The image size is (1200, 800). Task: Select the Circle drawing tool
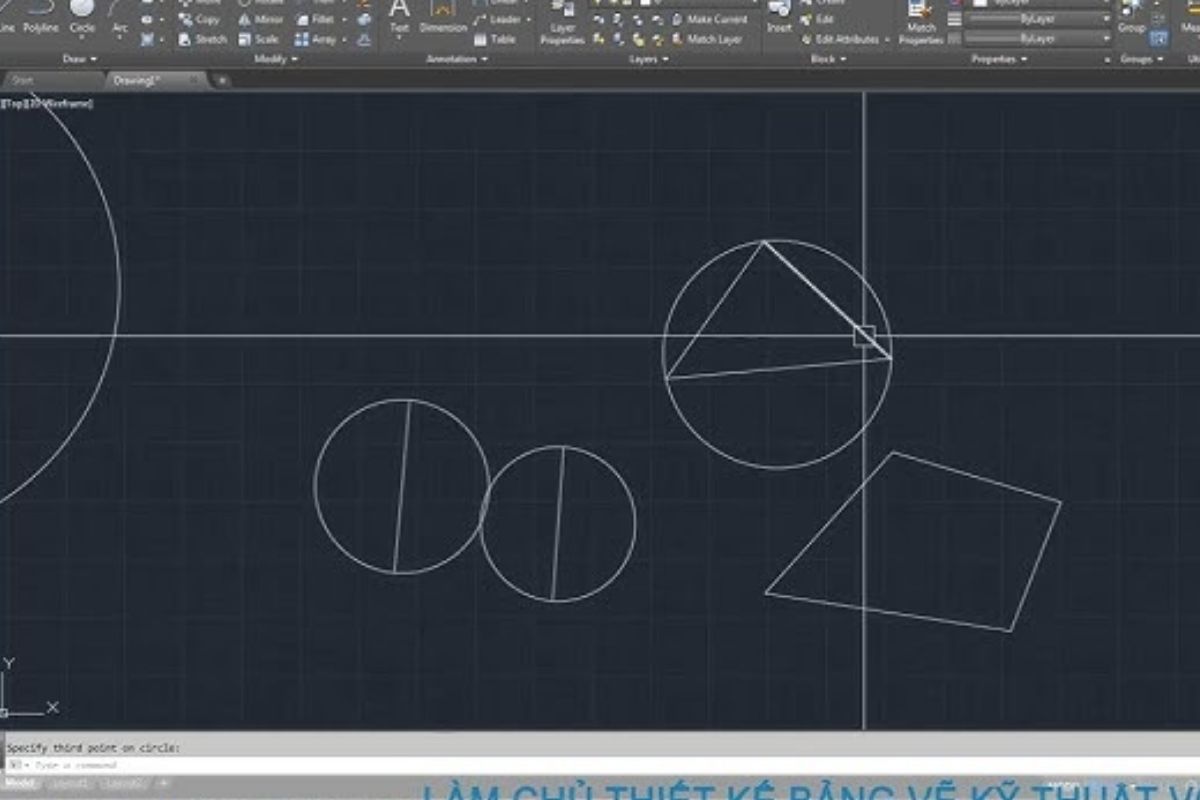[x=82, y=18]
